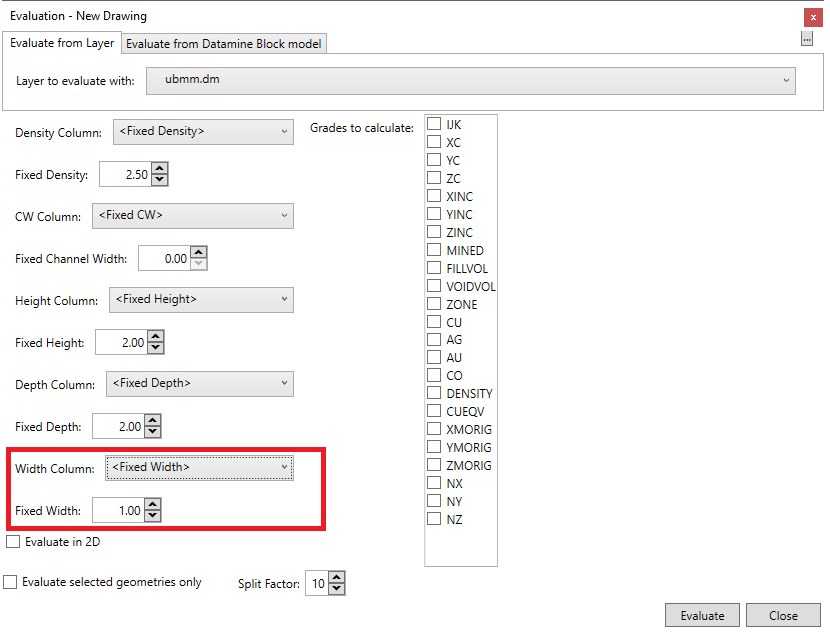Click the ellipsis button at top right
The height and width of the screenshot is (638, 830).
click(x=806, y=39)
